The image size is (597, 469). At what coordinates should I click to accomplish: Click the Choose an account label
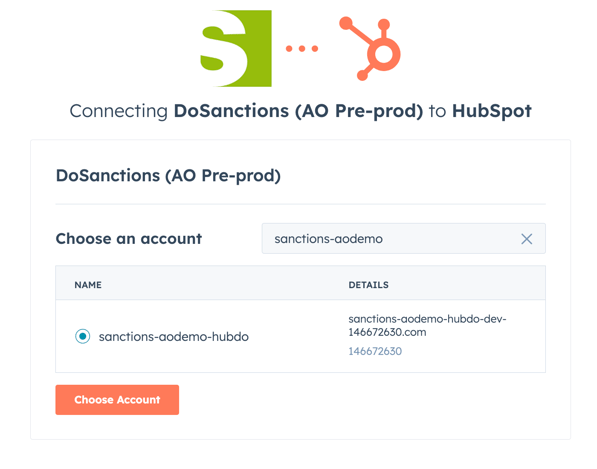tap(129, 239)
